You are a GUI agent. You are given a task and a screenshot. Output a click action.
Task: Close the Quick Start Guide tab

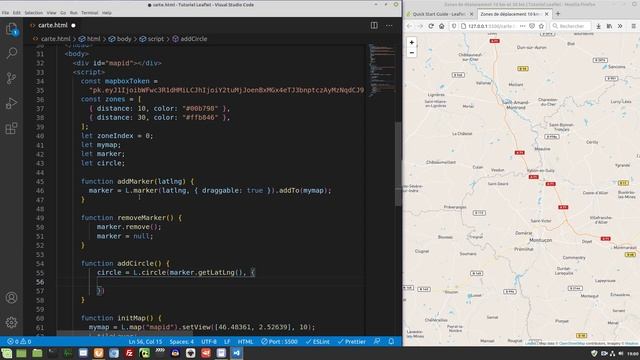coord(471,14)
